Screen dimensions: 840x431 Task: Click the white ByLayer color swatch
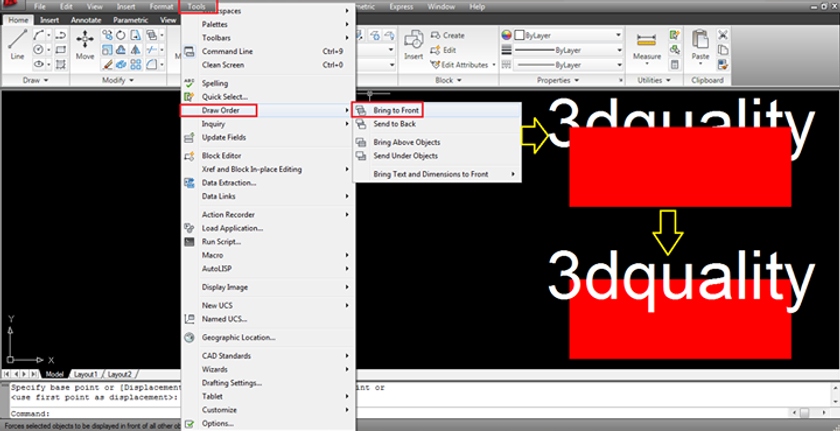coord(519,35)
